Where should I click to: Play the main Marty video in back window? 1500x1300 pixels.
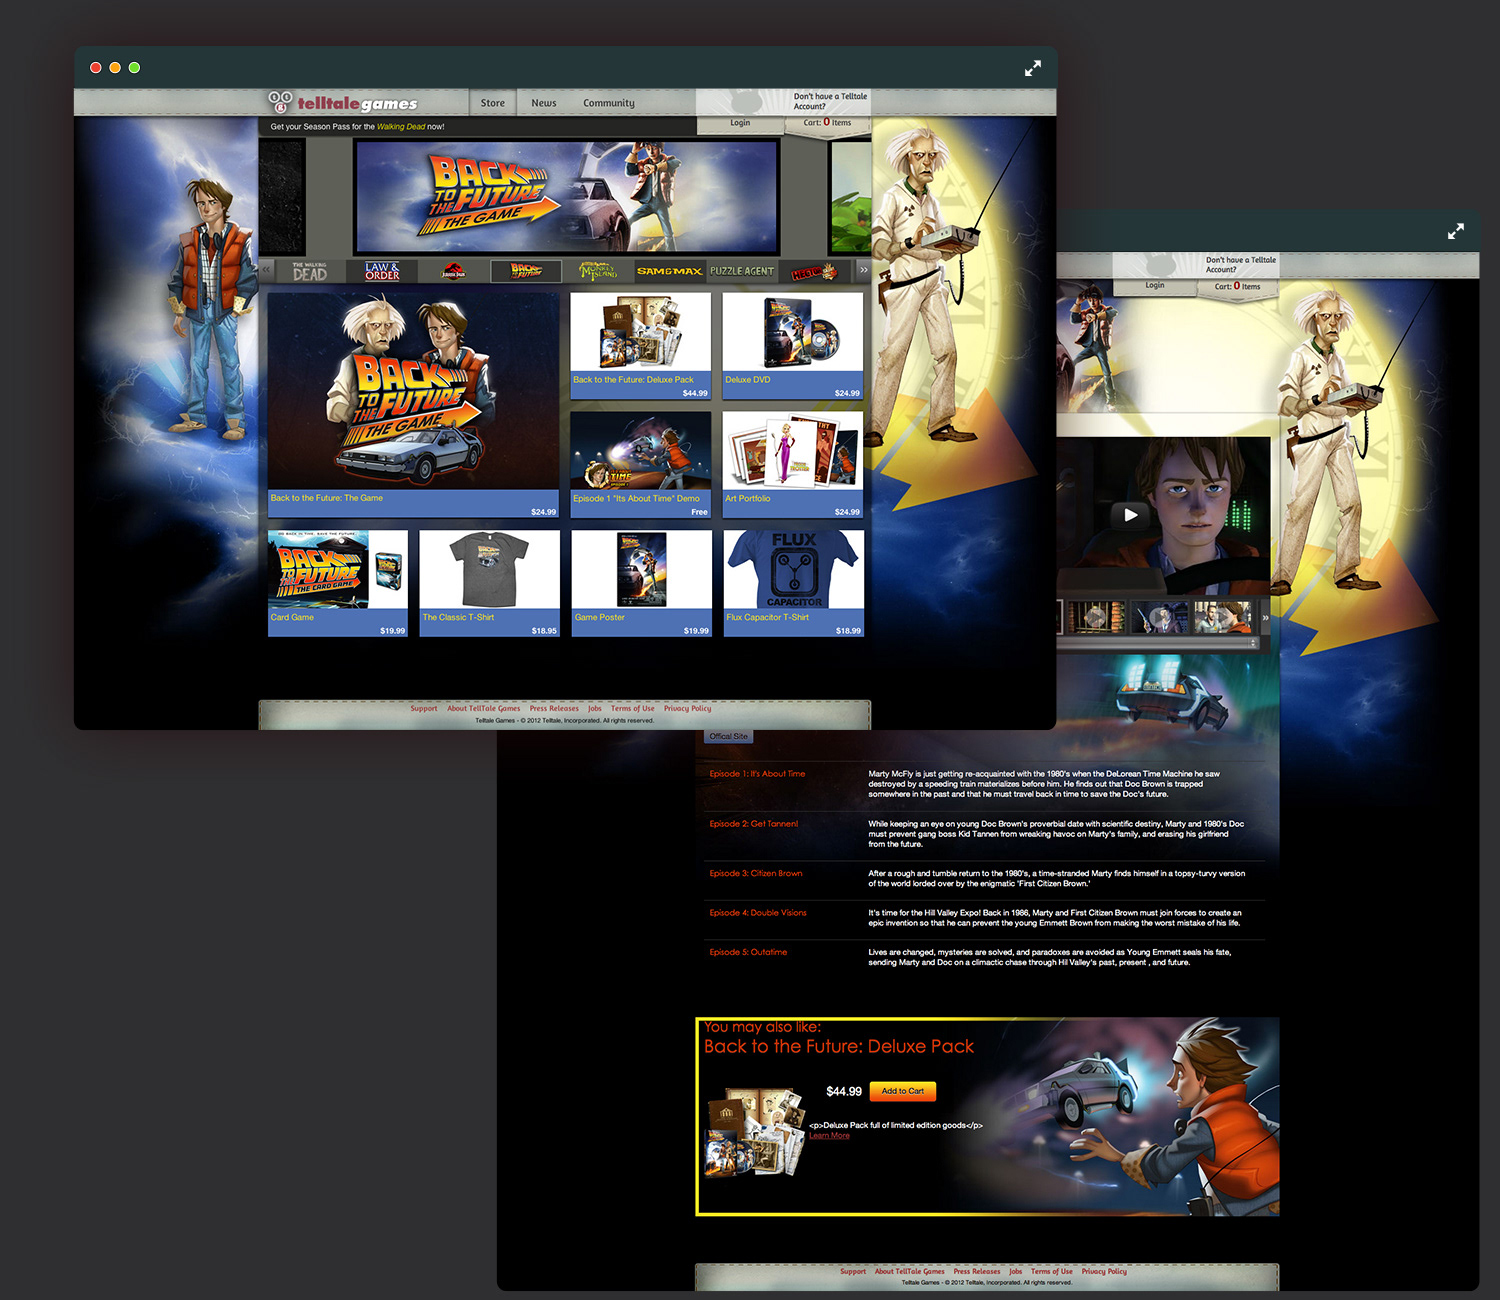[1130, 515]
